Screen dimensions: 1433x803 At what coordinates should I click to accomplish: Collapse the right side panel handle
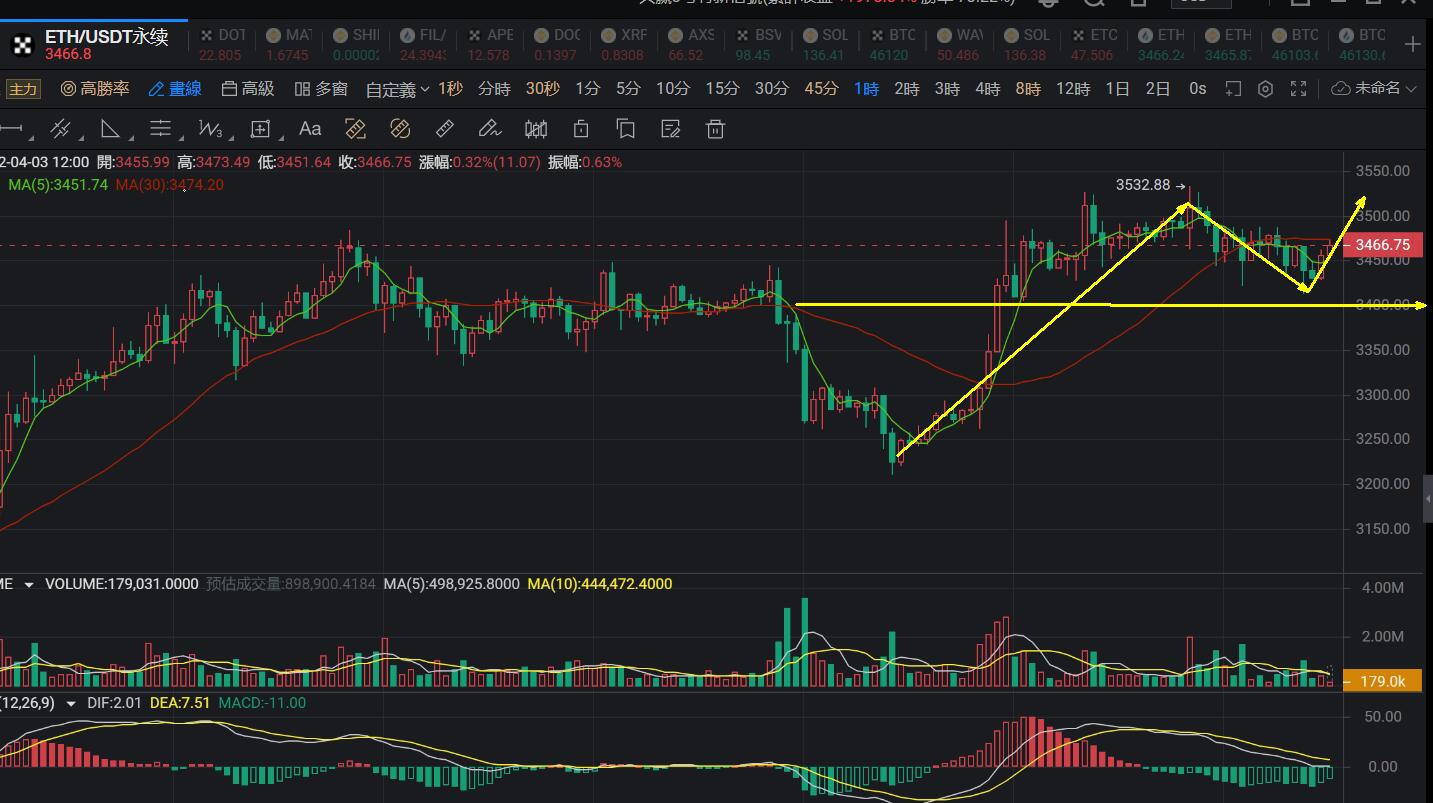(x=1428, y=497)
